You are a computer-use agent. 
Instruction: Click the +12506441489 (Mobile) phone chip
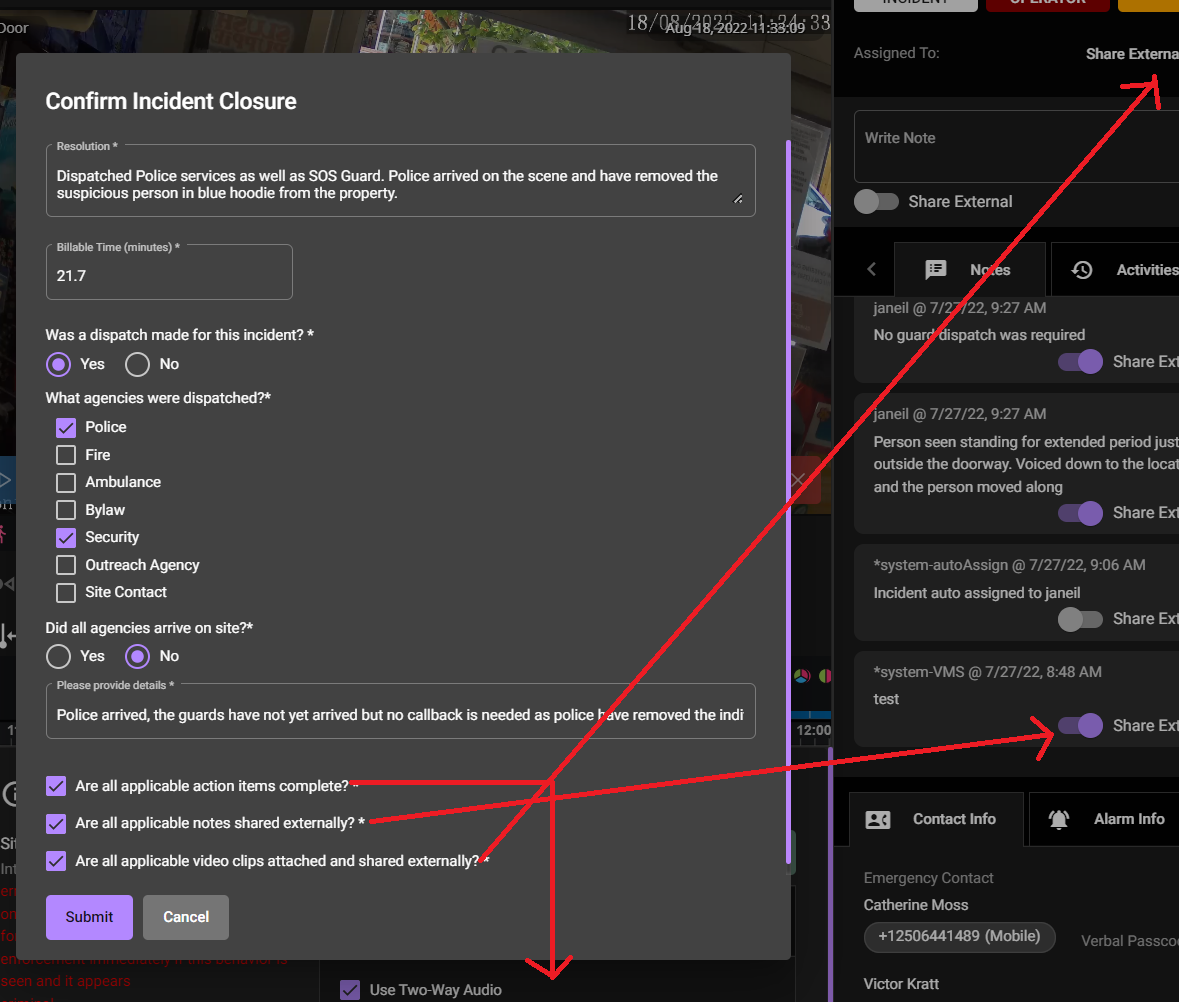coord(959,937)
